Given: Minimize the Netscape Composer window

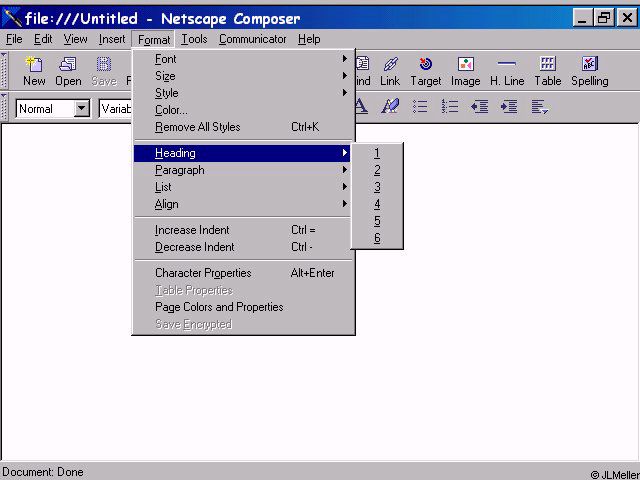Looking at the screenshot, I should click(582, 18).
